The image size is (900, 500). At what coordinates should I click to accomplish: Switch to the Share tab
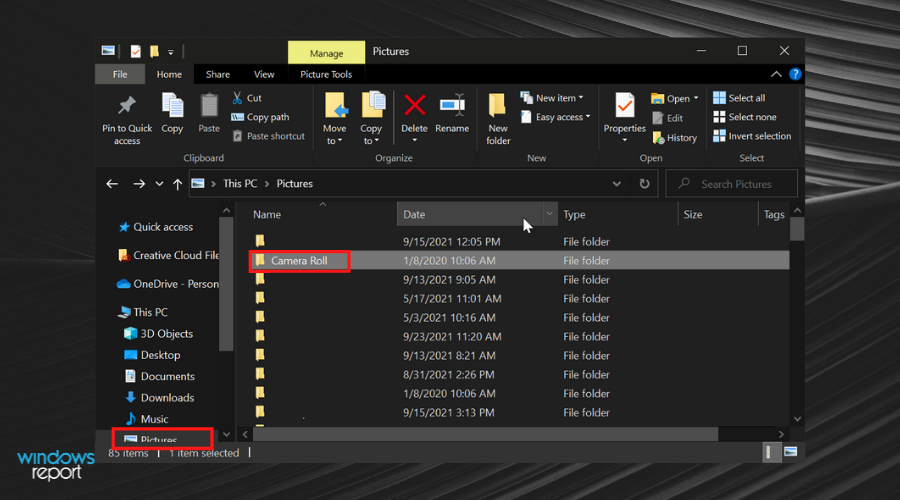coord(218,74)
